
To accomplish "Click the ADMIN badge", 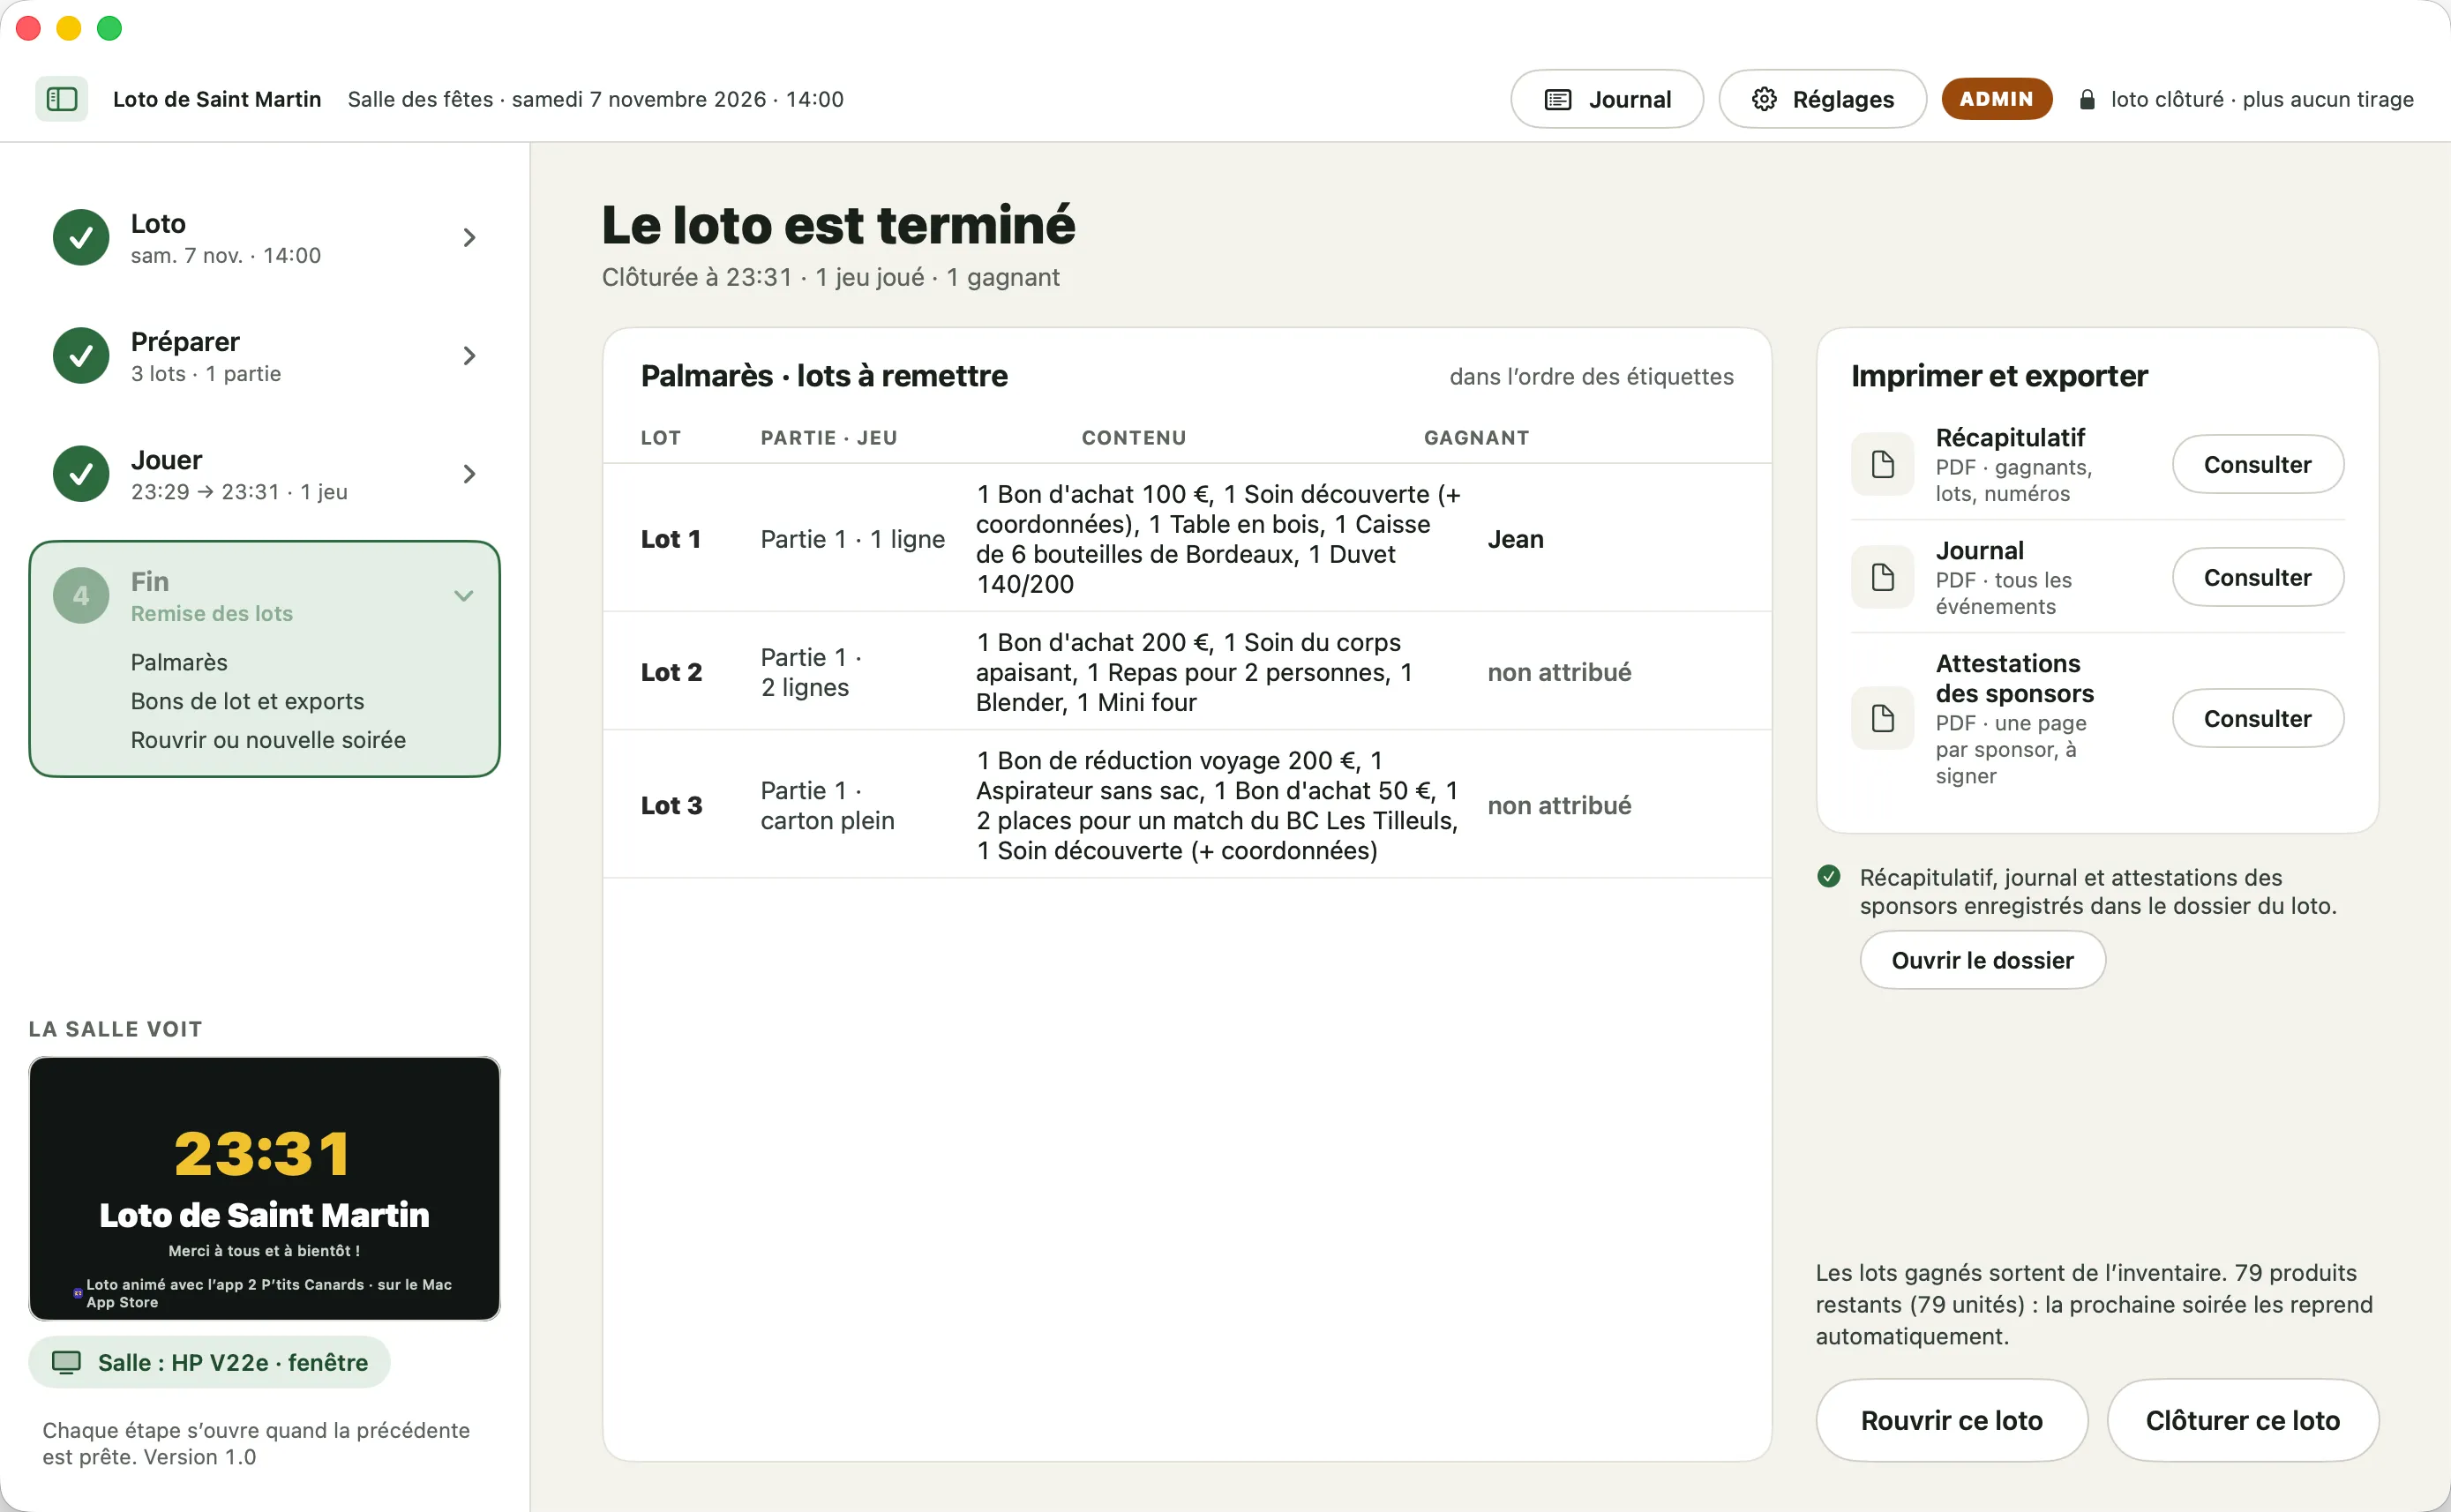I will [x=1996, y=99].
